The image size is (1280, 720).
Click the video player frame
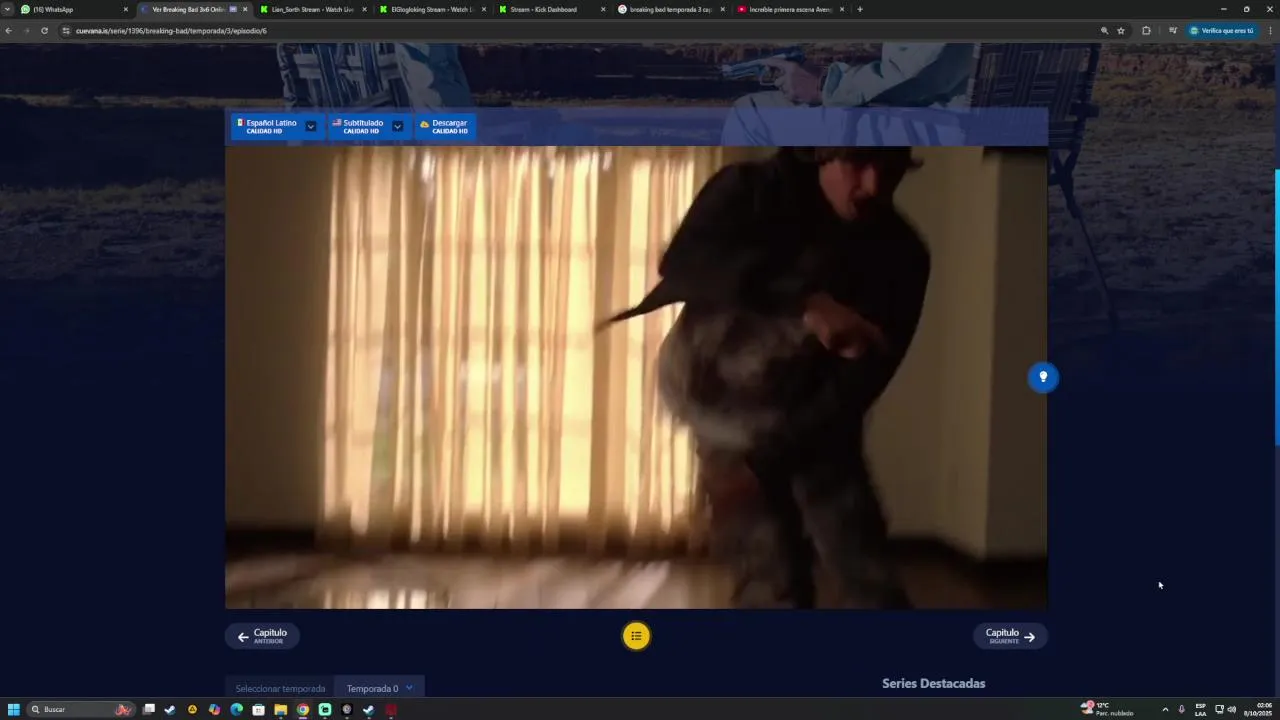(x=636, y=377)
